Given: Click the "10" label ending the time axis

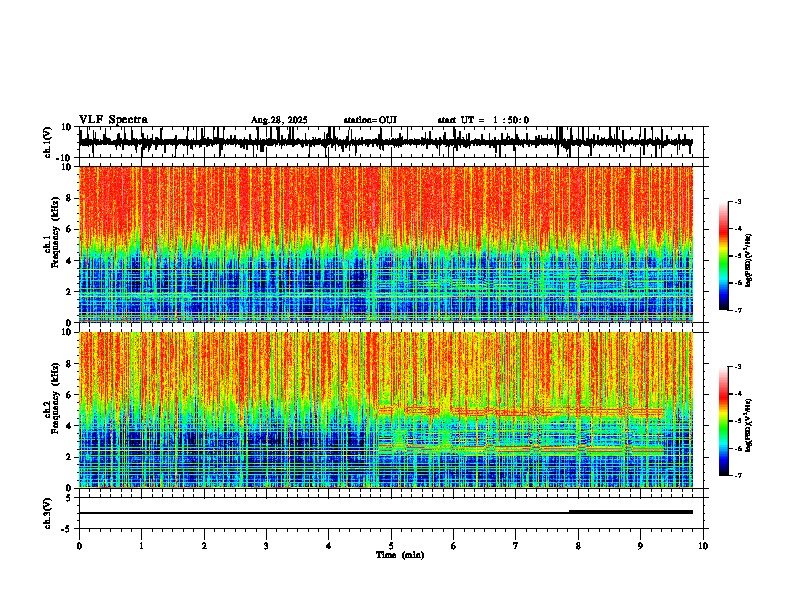Looking at the screenshot, I should [x=703, y=546].
